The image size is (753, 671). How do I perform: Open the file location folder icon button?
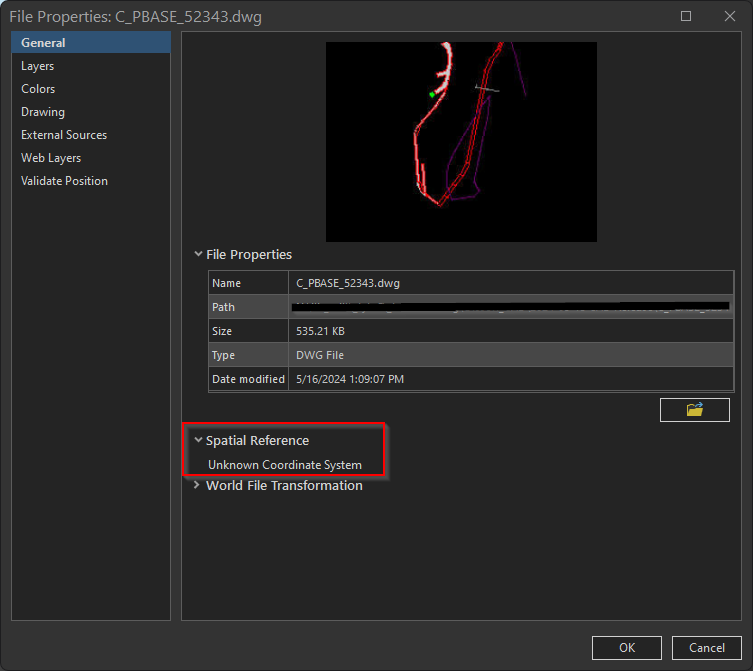[694, 410]
